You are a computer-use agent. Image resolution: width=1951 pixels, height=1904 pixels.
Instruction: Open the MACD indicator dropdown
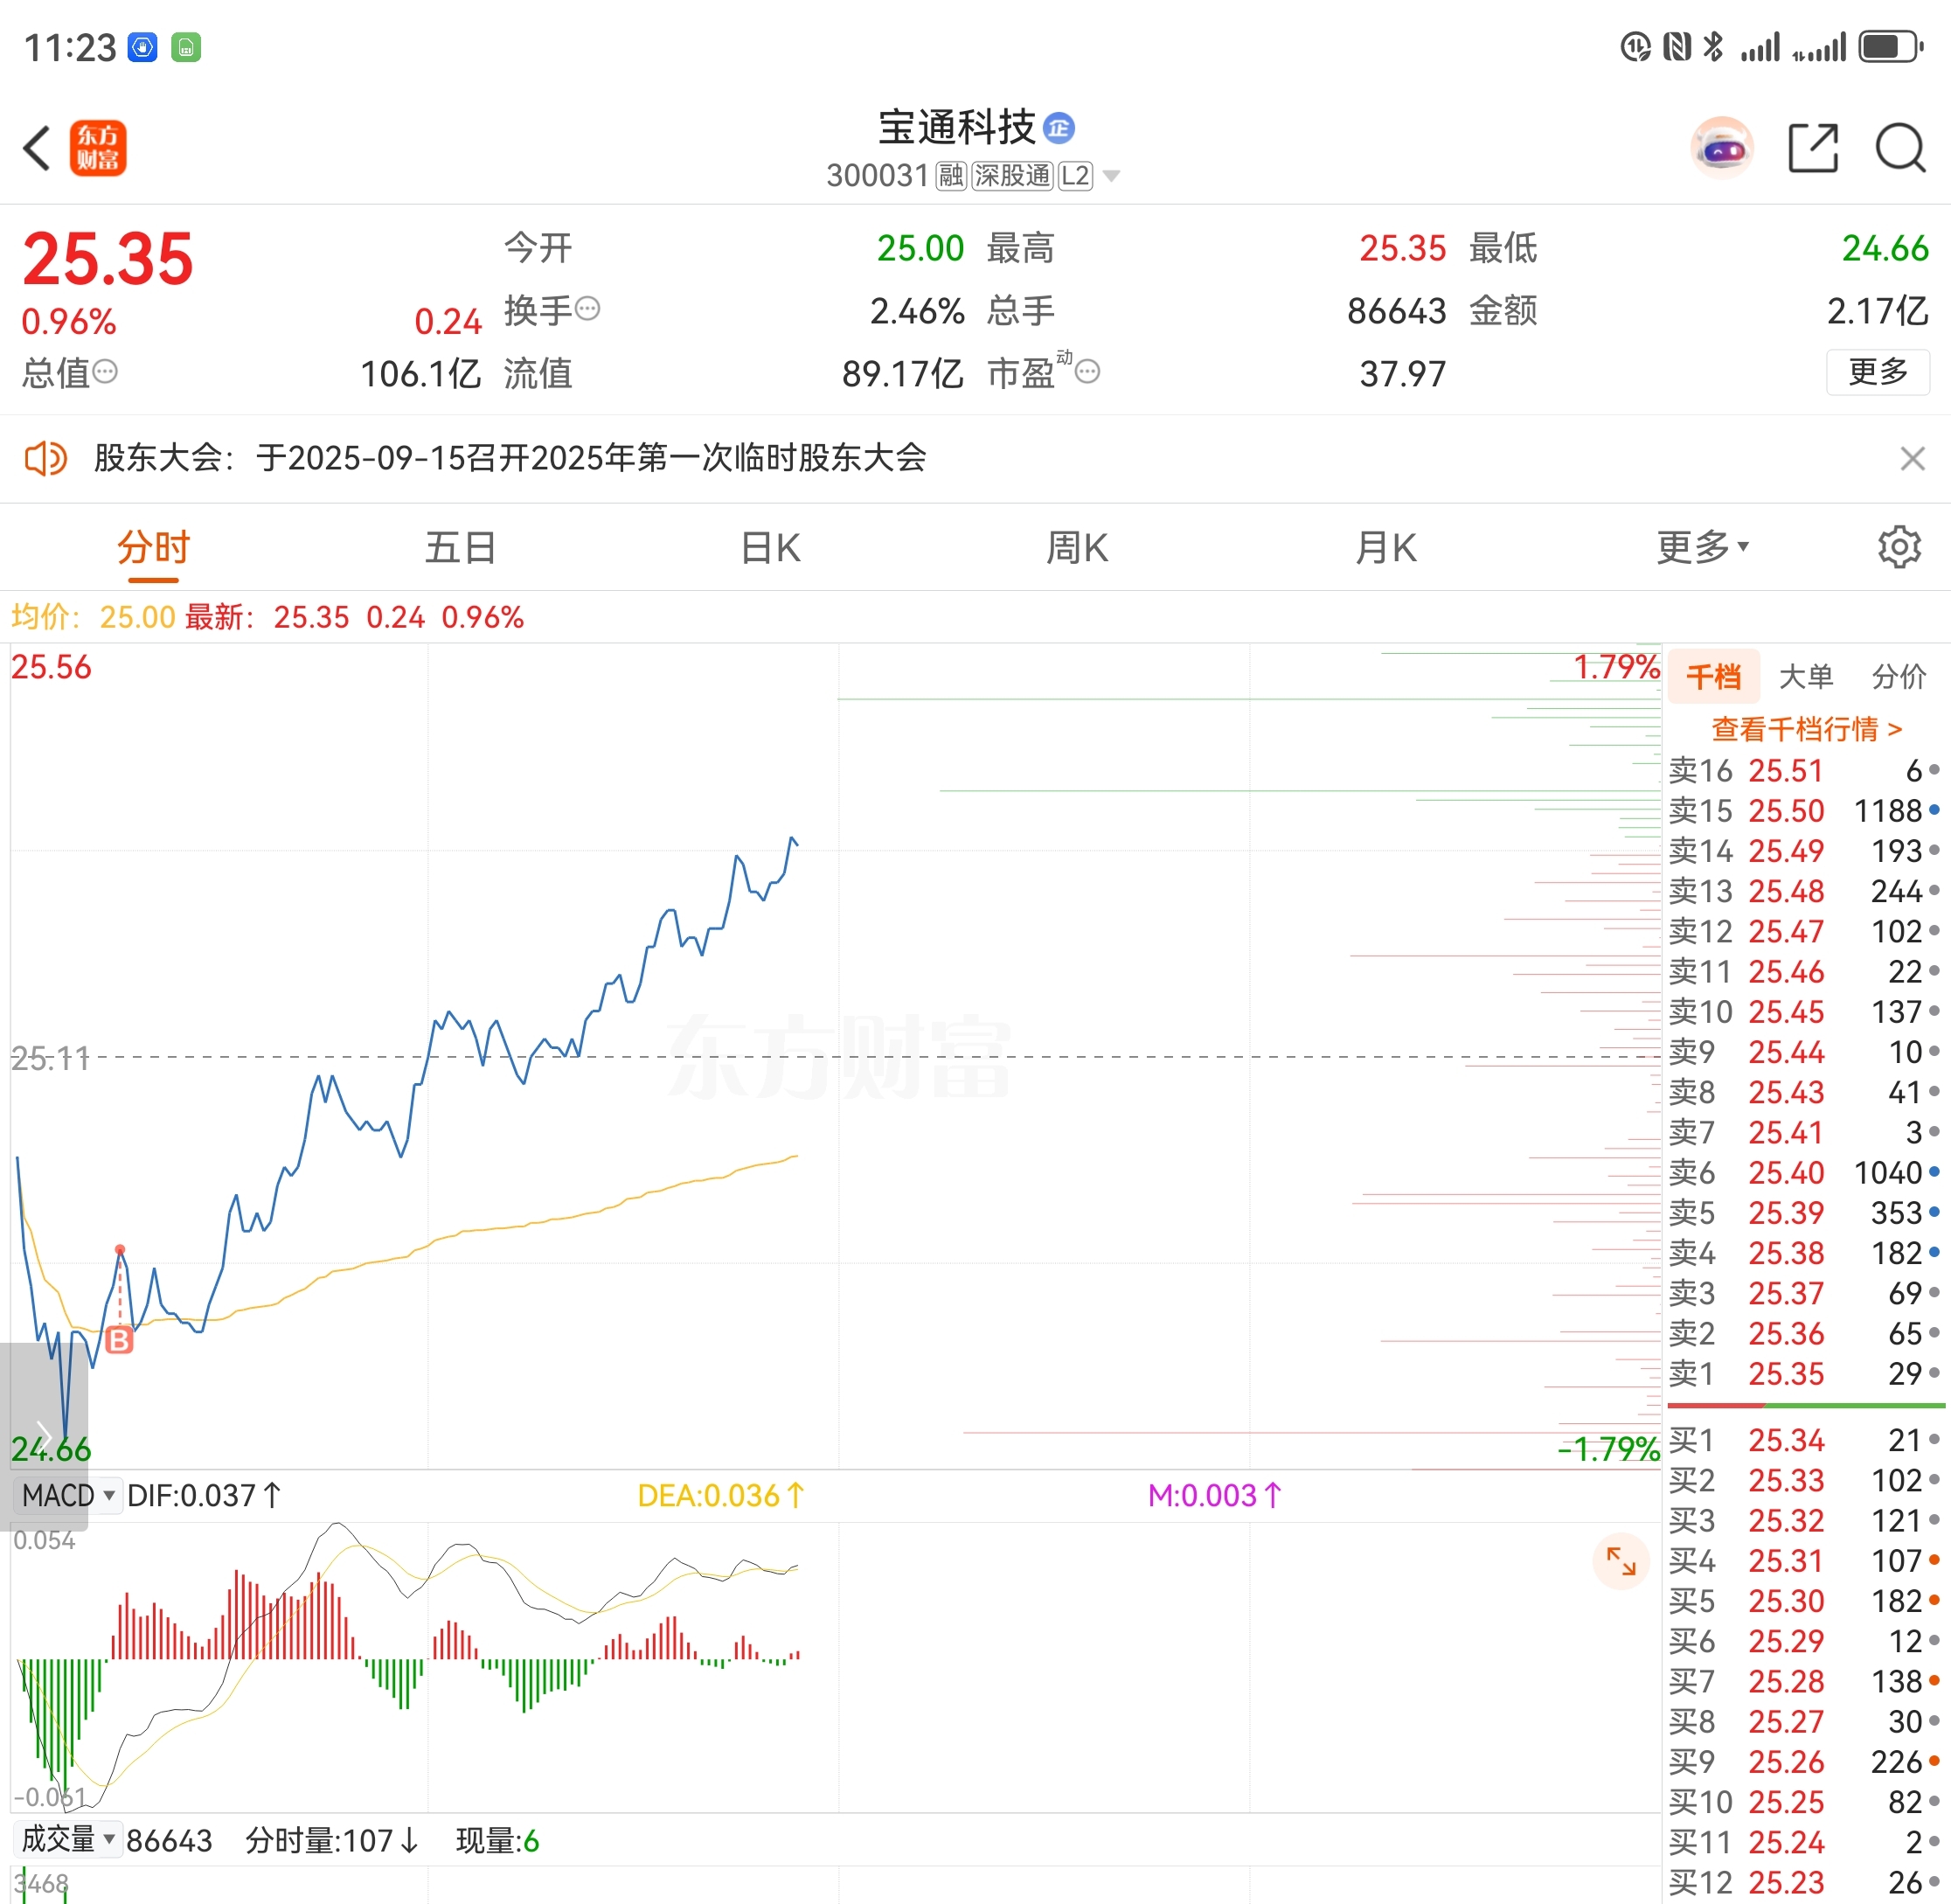coord(68,1496)
